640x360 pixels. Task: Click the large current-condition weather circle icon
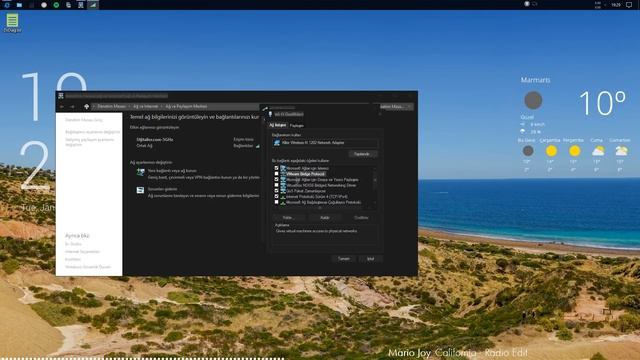[x=533, y=100]
